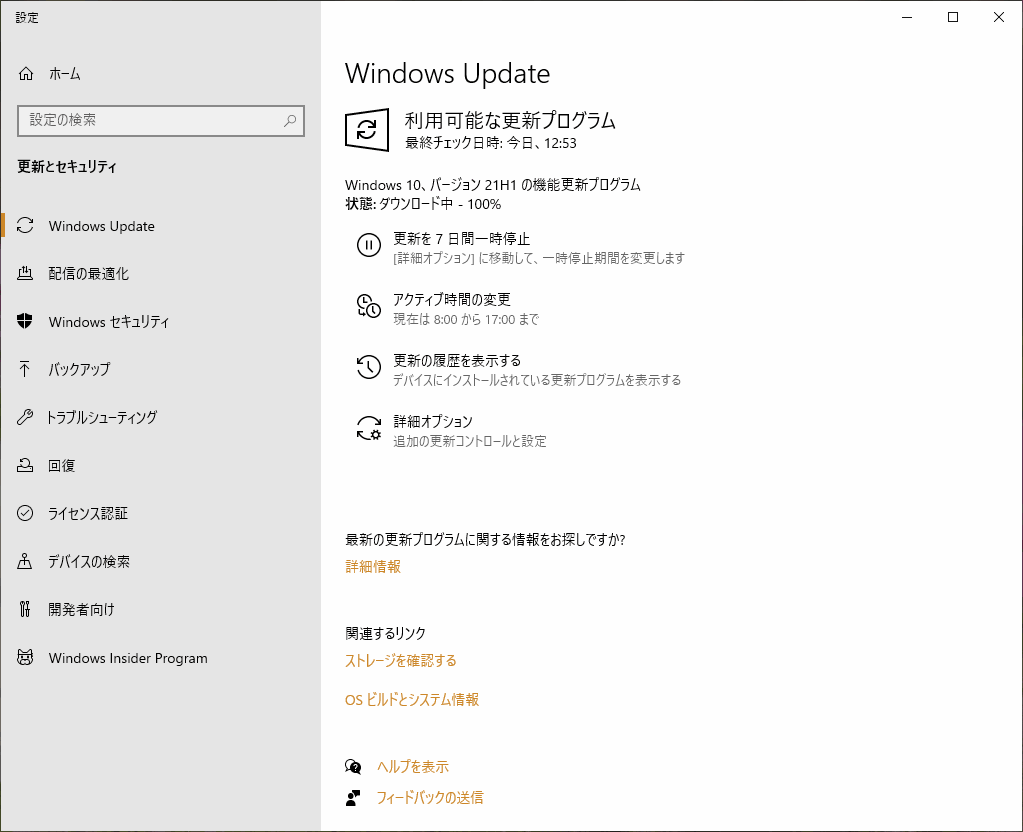Click the 21H1 の機能更新プログラム line
1023x832 pixels.
tap(493, 185)
